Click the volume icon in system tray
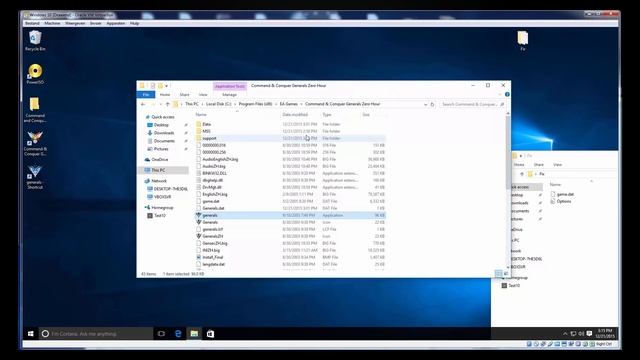The height and width of the screenshot is (360, 640). coord(581,333)
